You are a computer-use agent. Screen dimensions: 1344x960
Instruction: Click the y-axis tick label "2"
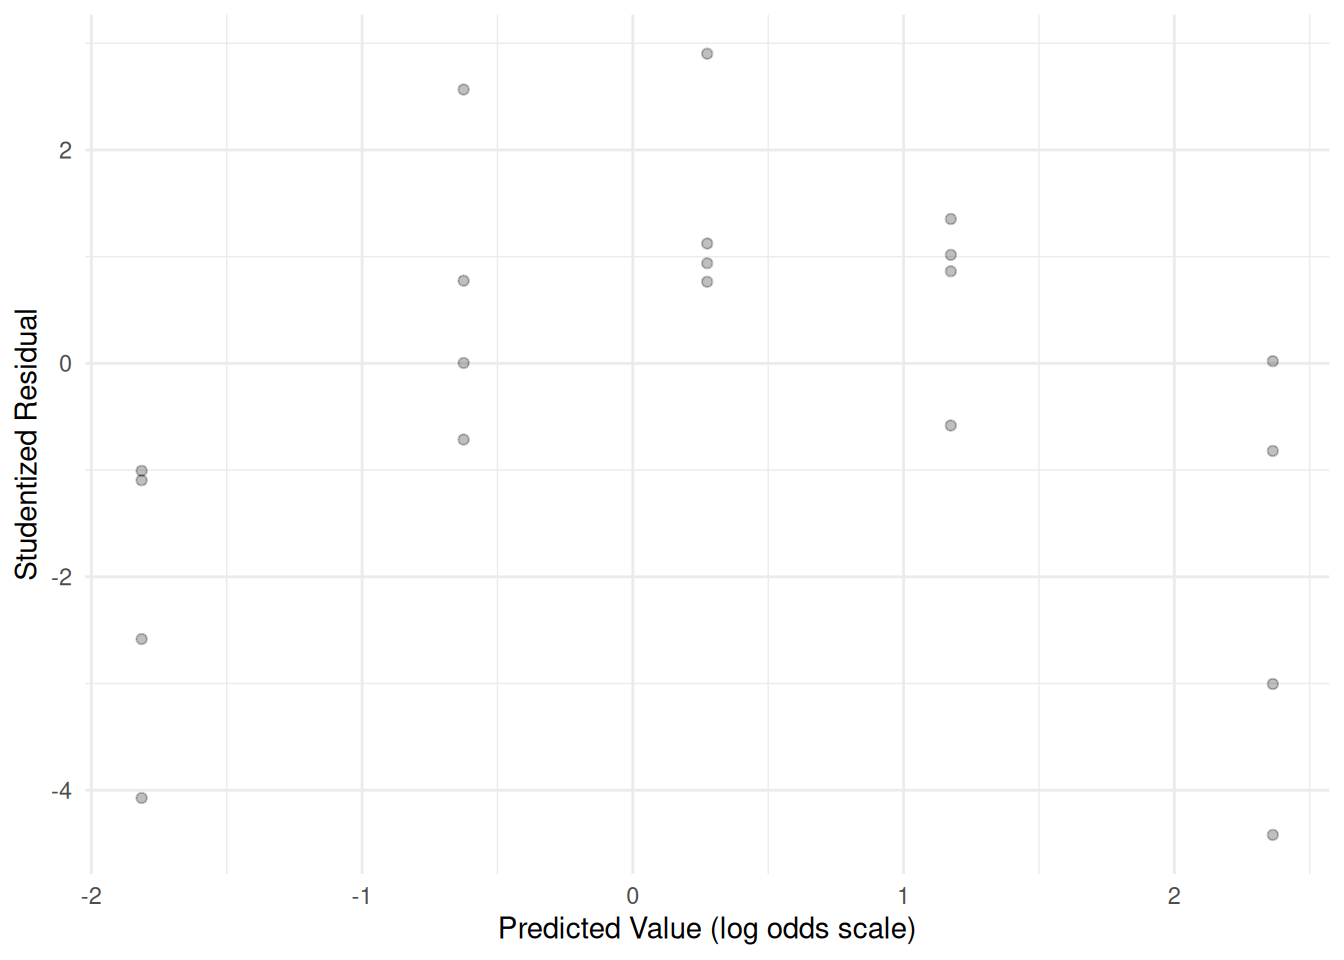click(x=66, y=150)
